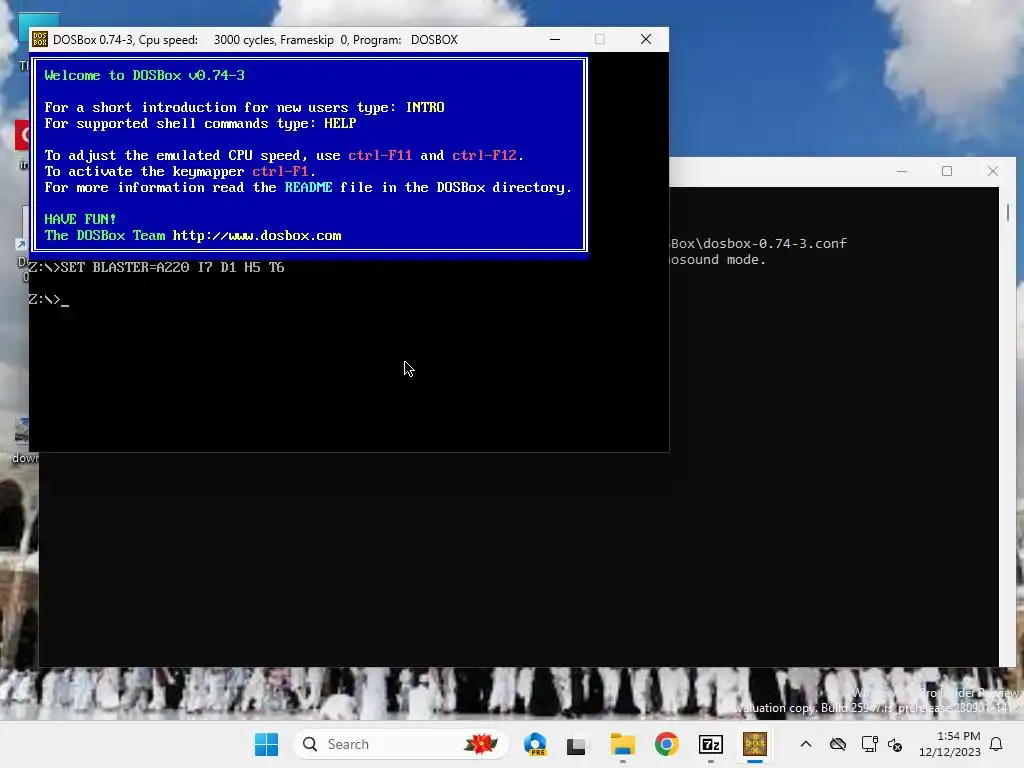Open the display/network tray icon
1024x768 pixels.
coord(869,744)
